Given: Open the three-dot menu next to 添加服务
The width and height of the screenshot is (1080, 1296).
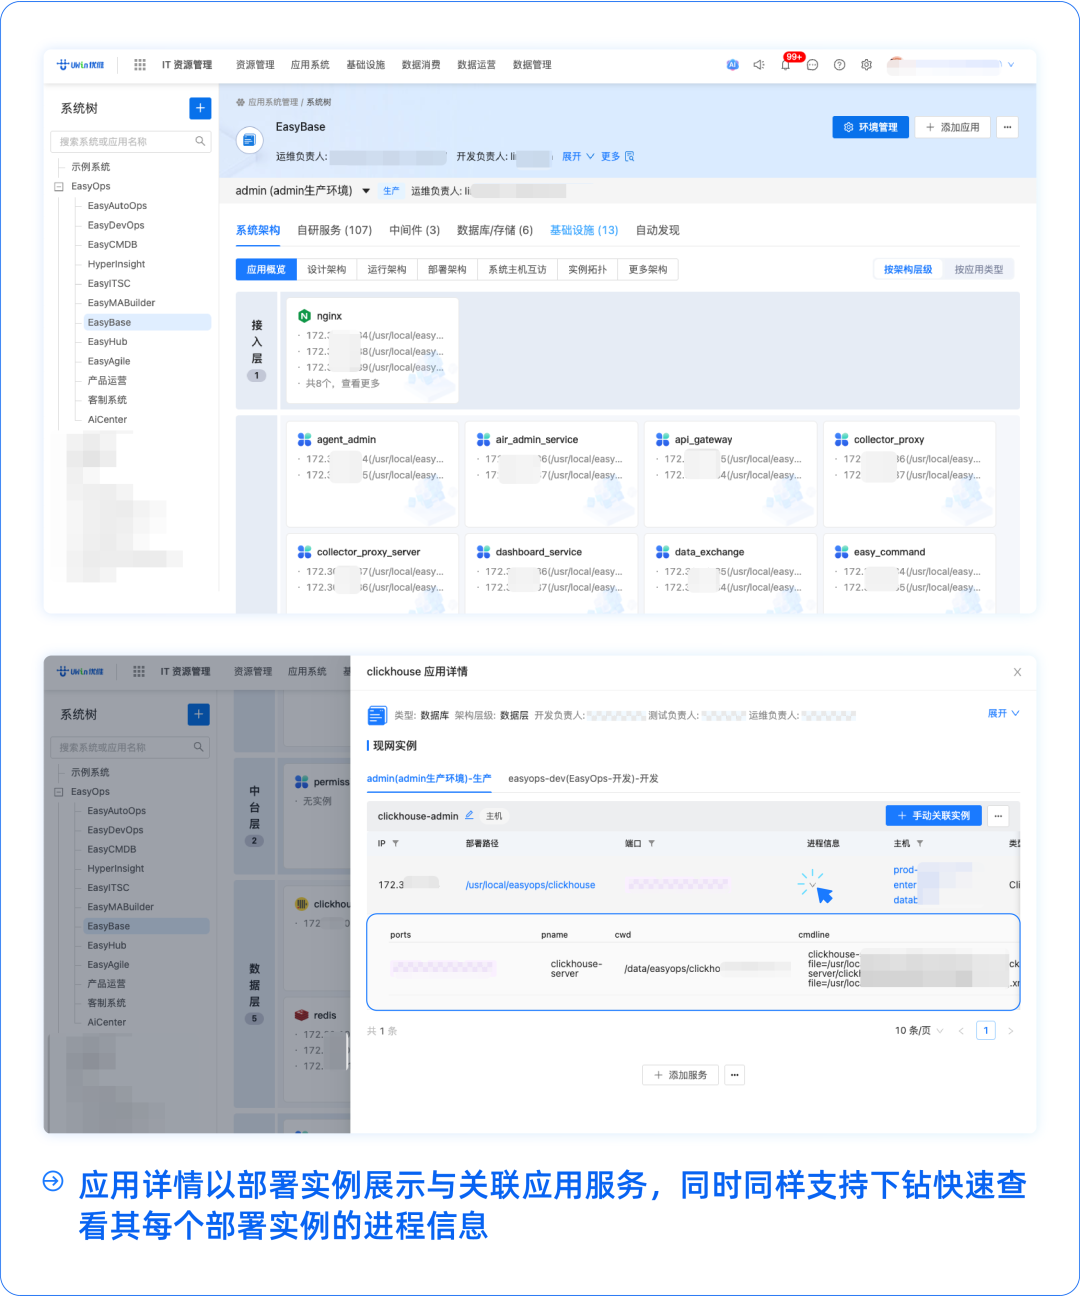Looking at the screenshot, I should click(735, 1075).
